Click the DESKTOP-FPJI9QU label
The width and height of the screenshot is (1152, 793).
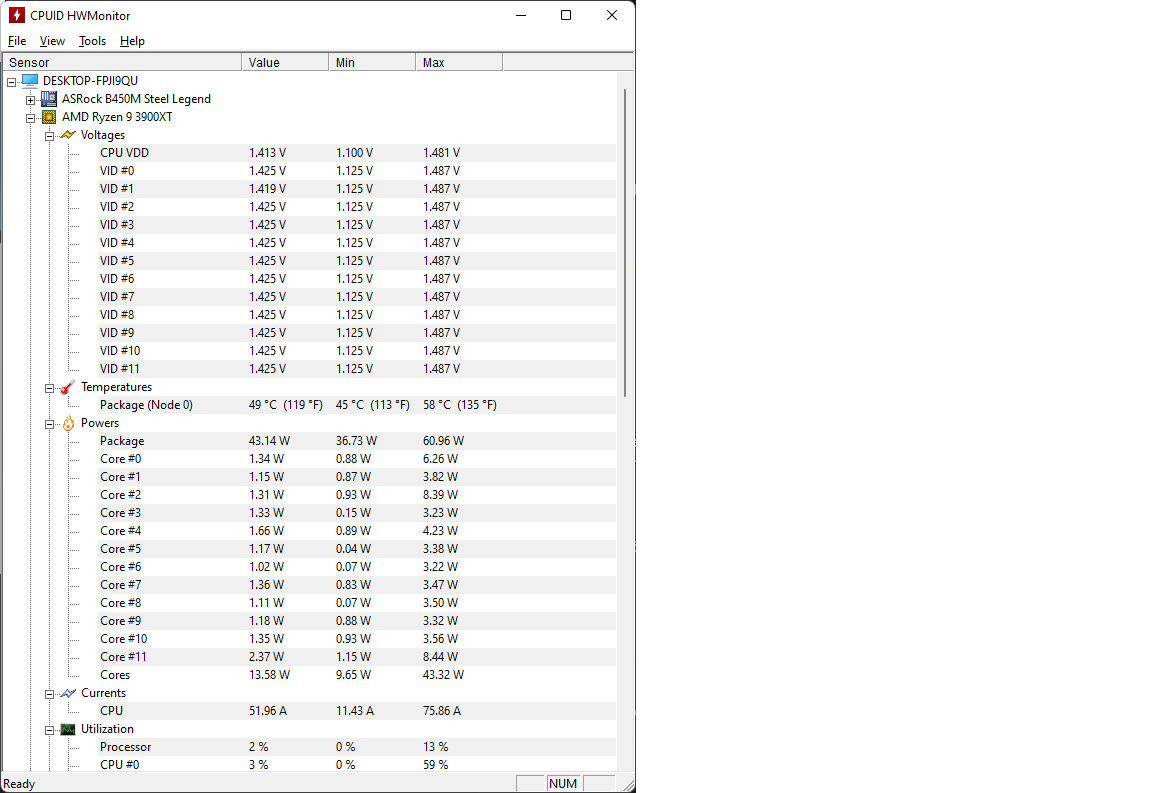coord(90,81)
